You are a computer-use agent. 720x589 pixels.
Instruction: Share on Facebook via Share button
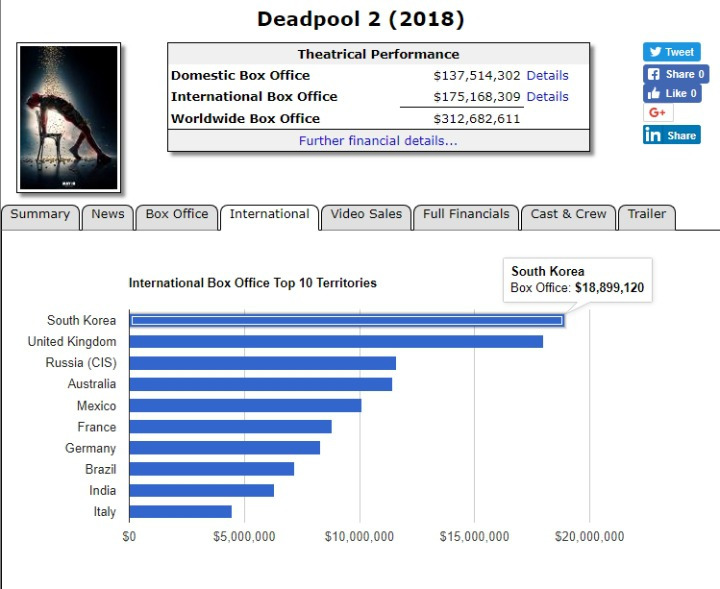(x=676, y=74)
